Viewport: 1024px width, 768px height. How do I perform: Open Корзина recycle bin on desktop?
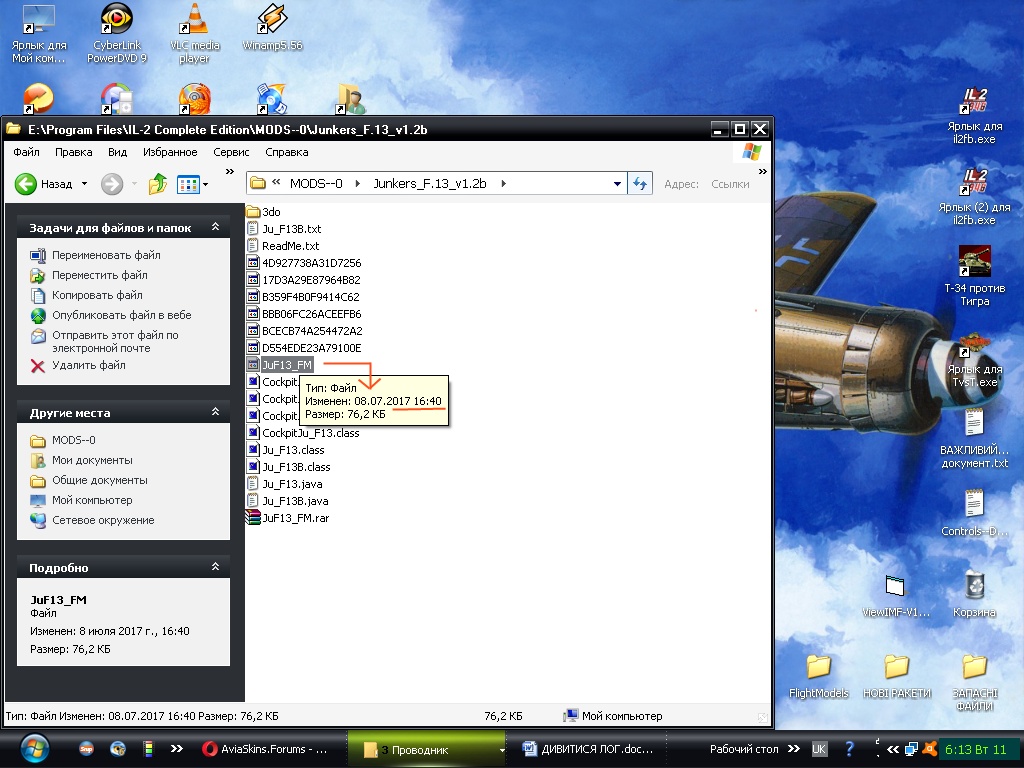(974, 593)
